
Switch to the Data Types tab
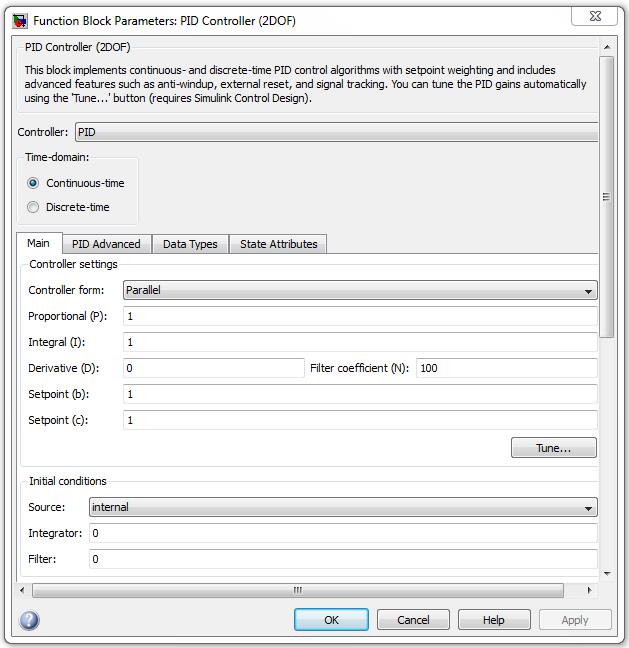pos(190,244)
